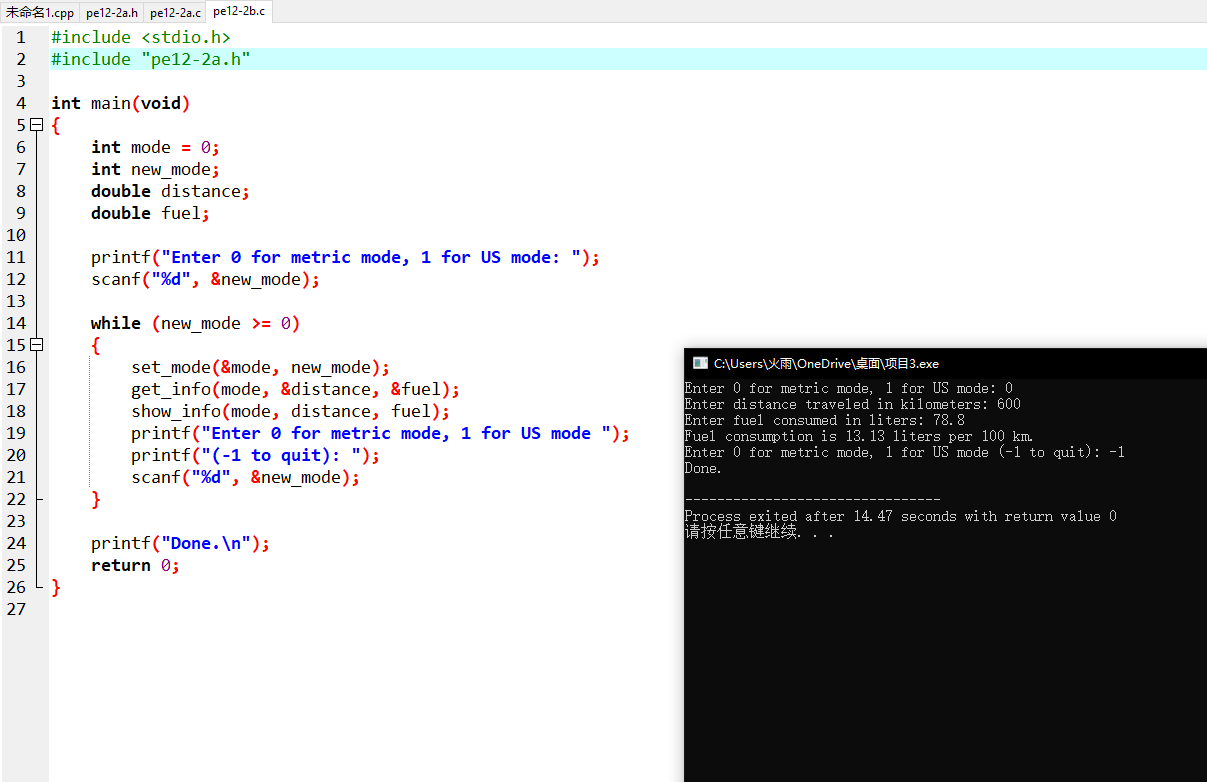Click the first console line ending "US mode: 0"

848,388
